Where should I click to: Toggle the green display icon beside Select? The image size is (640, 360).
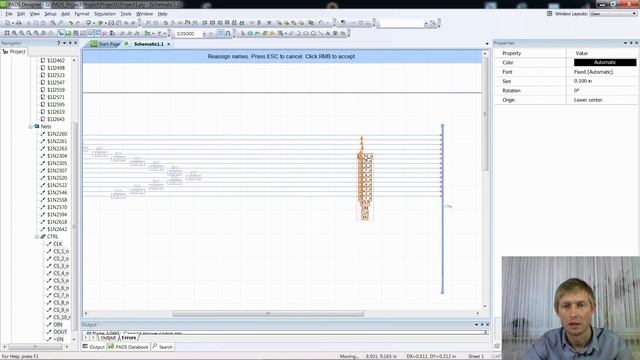point(68,33)
